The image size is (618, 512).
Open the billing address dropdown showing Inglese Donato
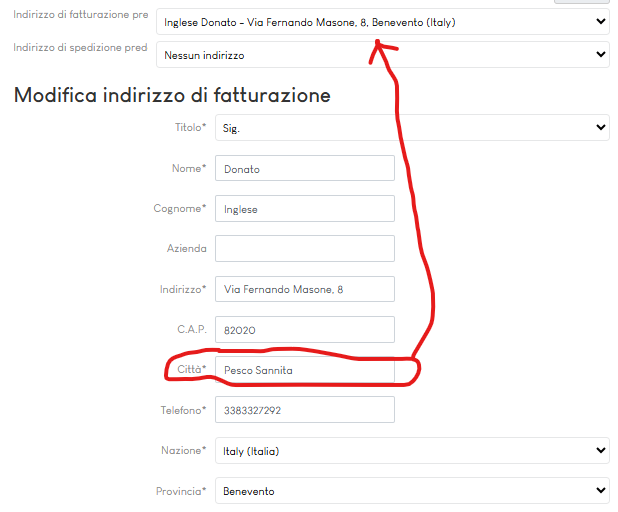(x=382, y=21)
